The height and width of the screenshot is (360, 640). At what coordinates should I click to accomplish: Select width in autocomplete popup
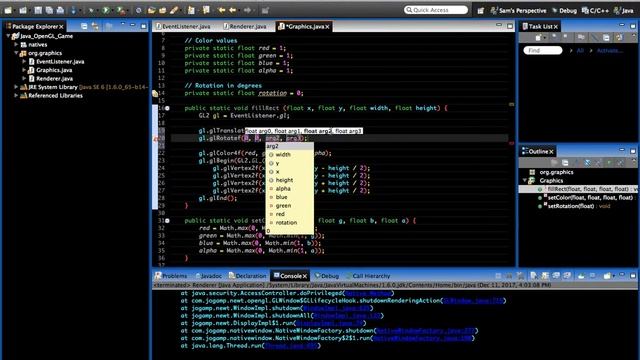click(289, 155)
